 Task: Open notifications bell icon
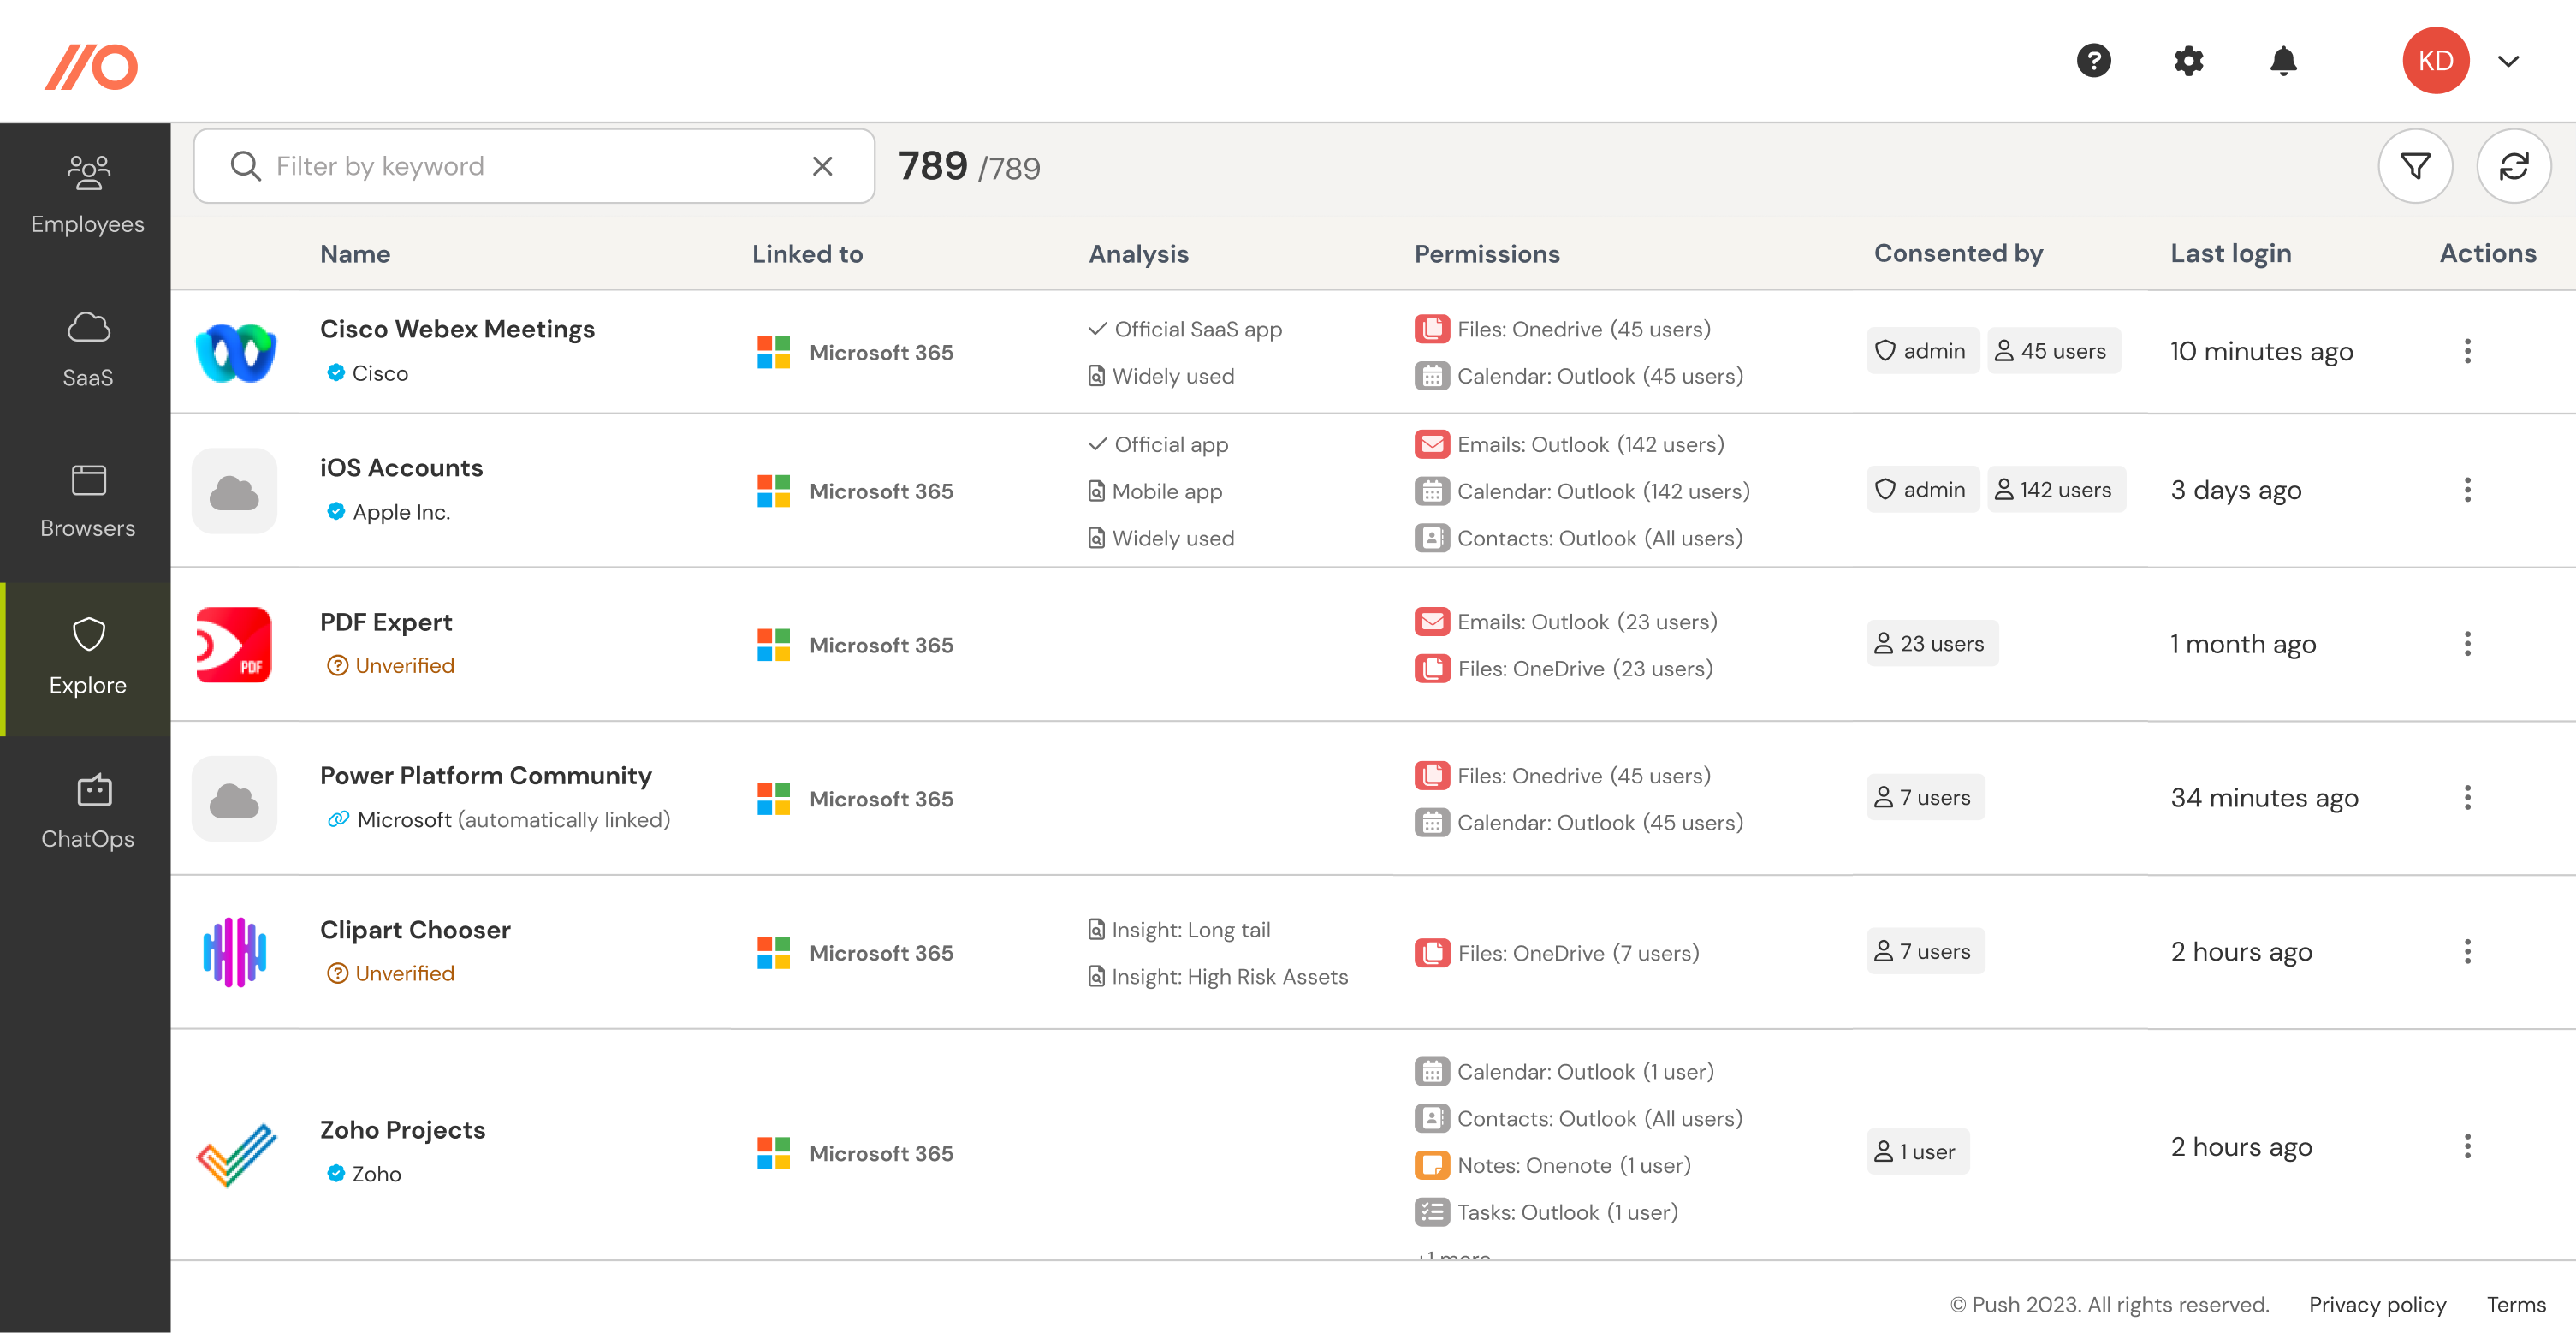click(2283, 61)
